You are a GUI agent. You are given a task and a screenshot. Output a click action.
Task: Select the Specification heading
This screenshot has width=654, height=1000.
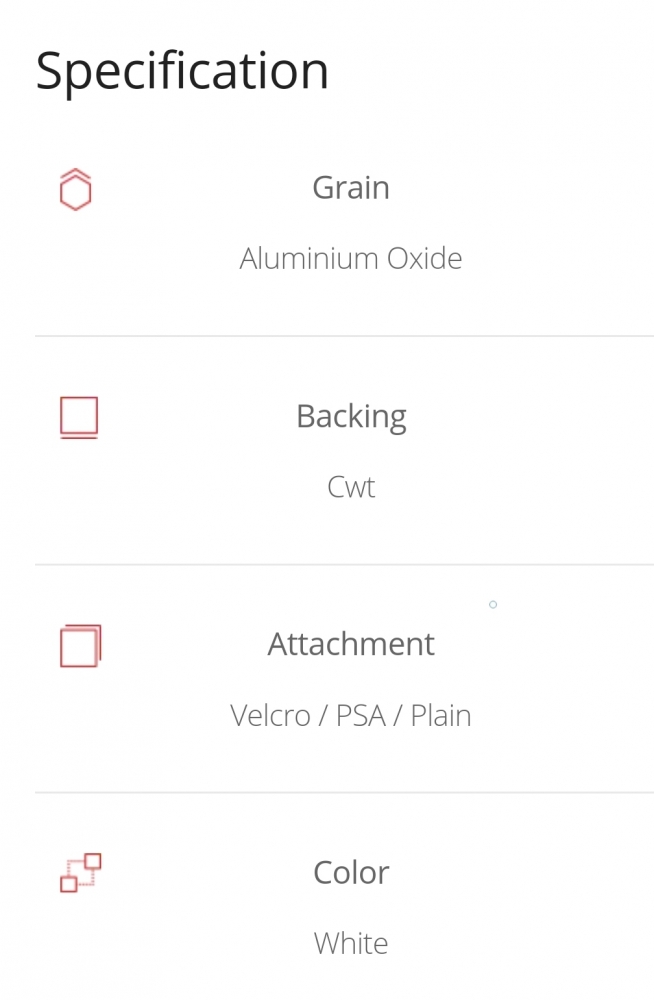point(182,71)
